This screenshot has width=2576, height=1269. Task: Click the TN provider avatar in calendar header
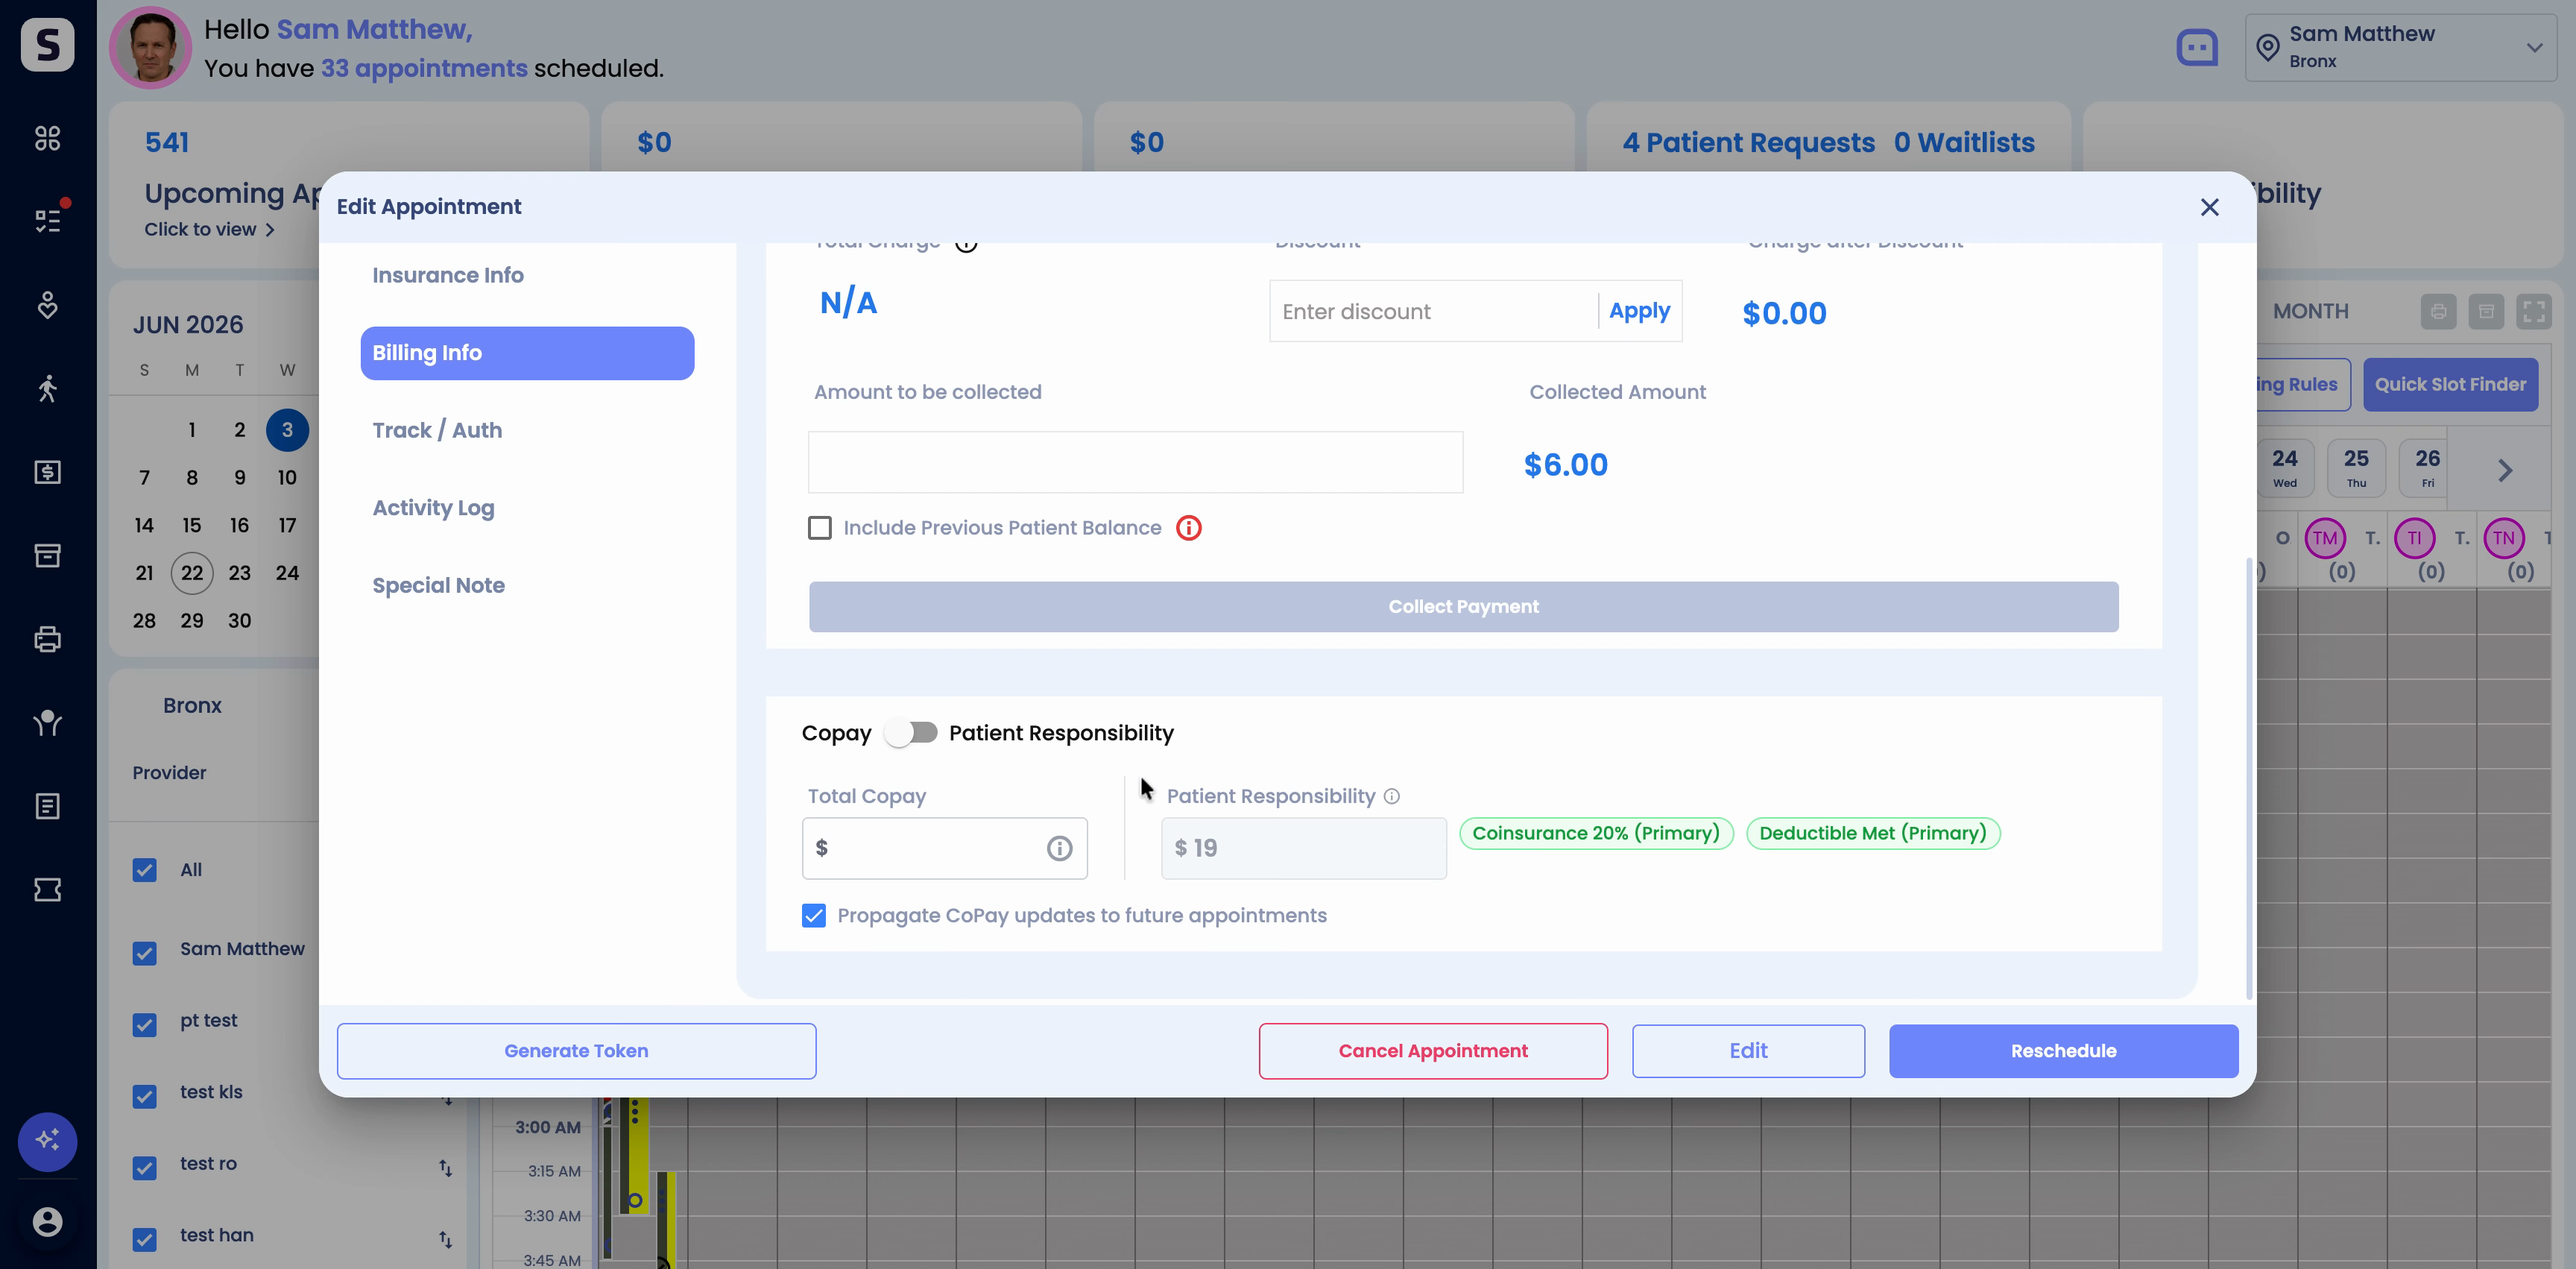click(2503, 538)
